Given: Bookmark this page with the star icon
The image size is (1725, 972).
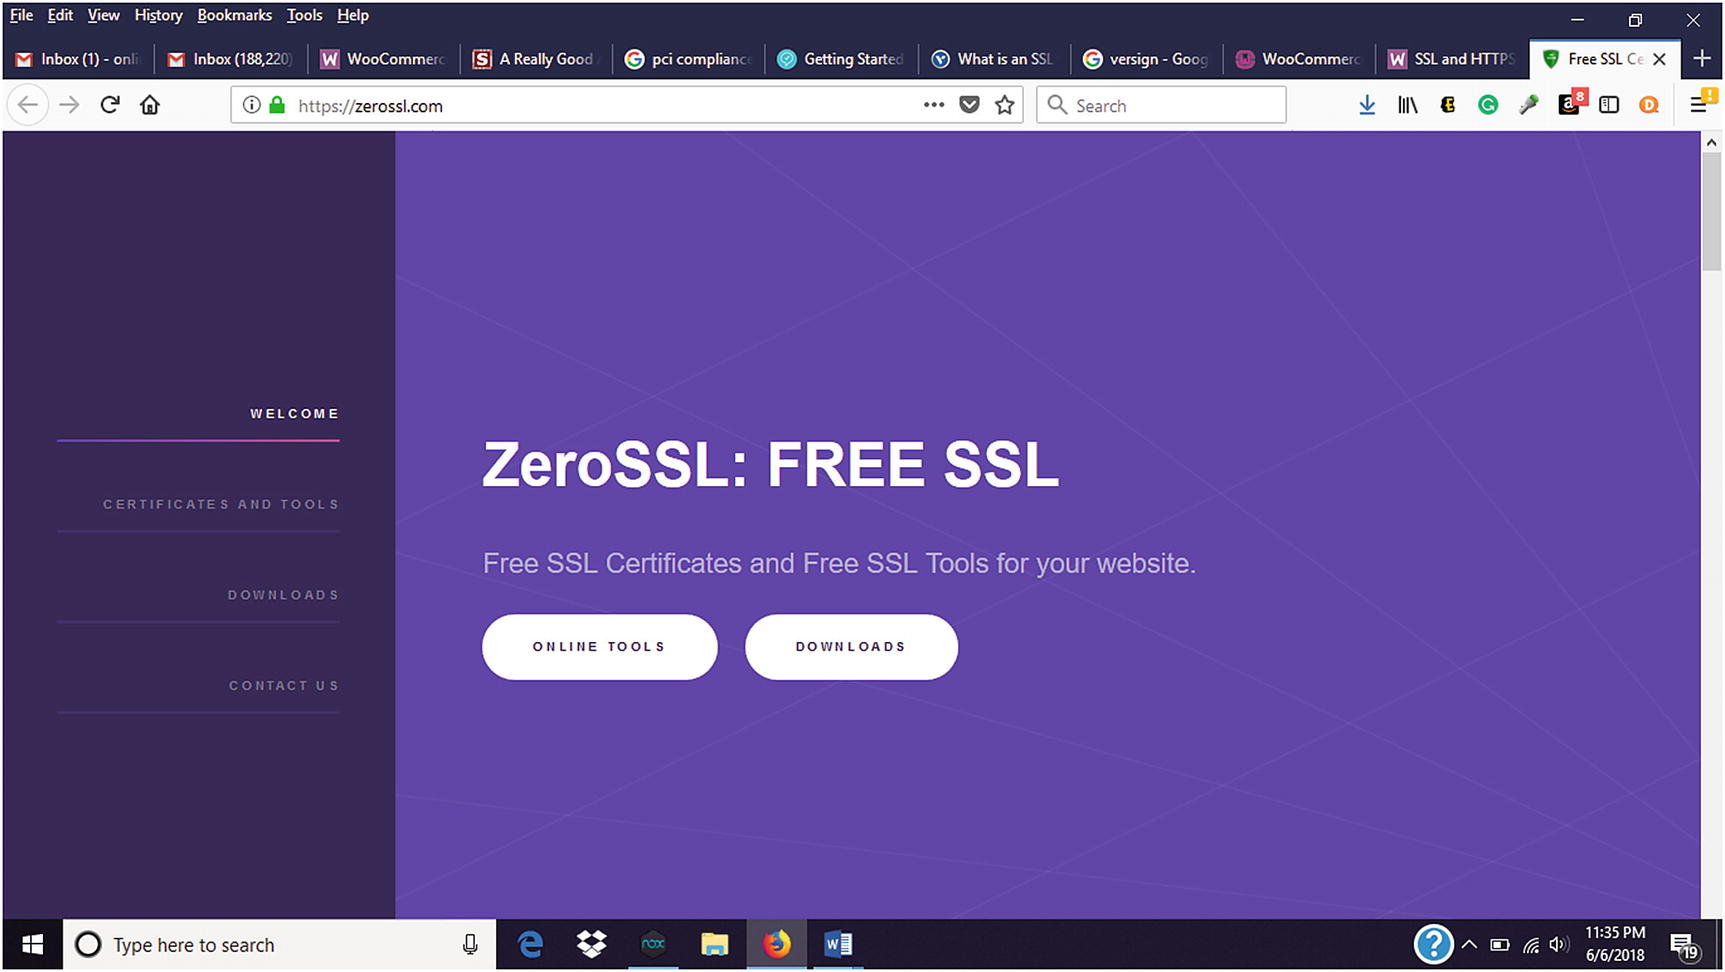Looking at the screenshot, I should pyautogui.click(x=1005, y=105).
